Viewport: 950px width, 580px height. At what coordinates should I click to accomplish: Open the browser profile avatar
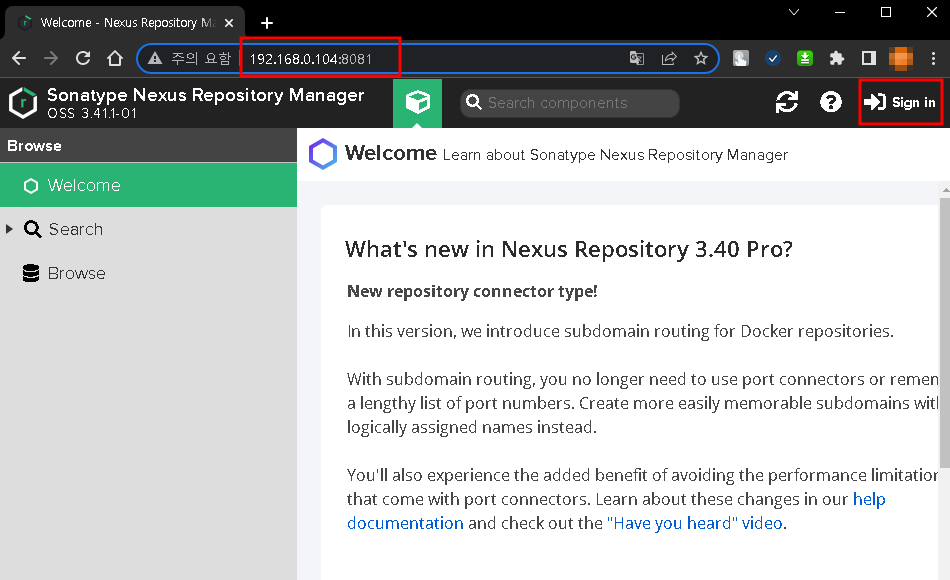pos(901,58)
